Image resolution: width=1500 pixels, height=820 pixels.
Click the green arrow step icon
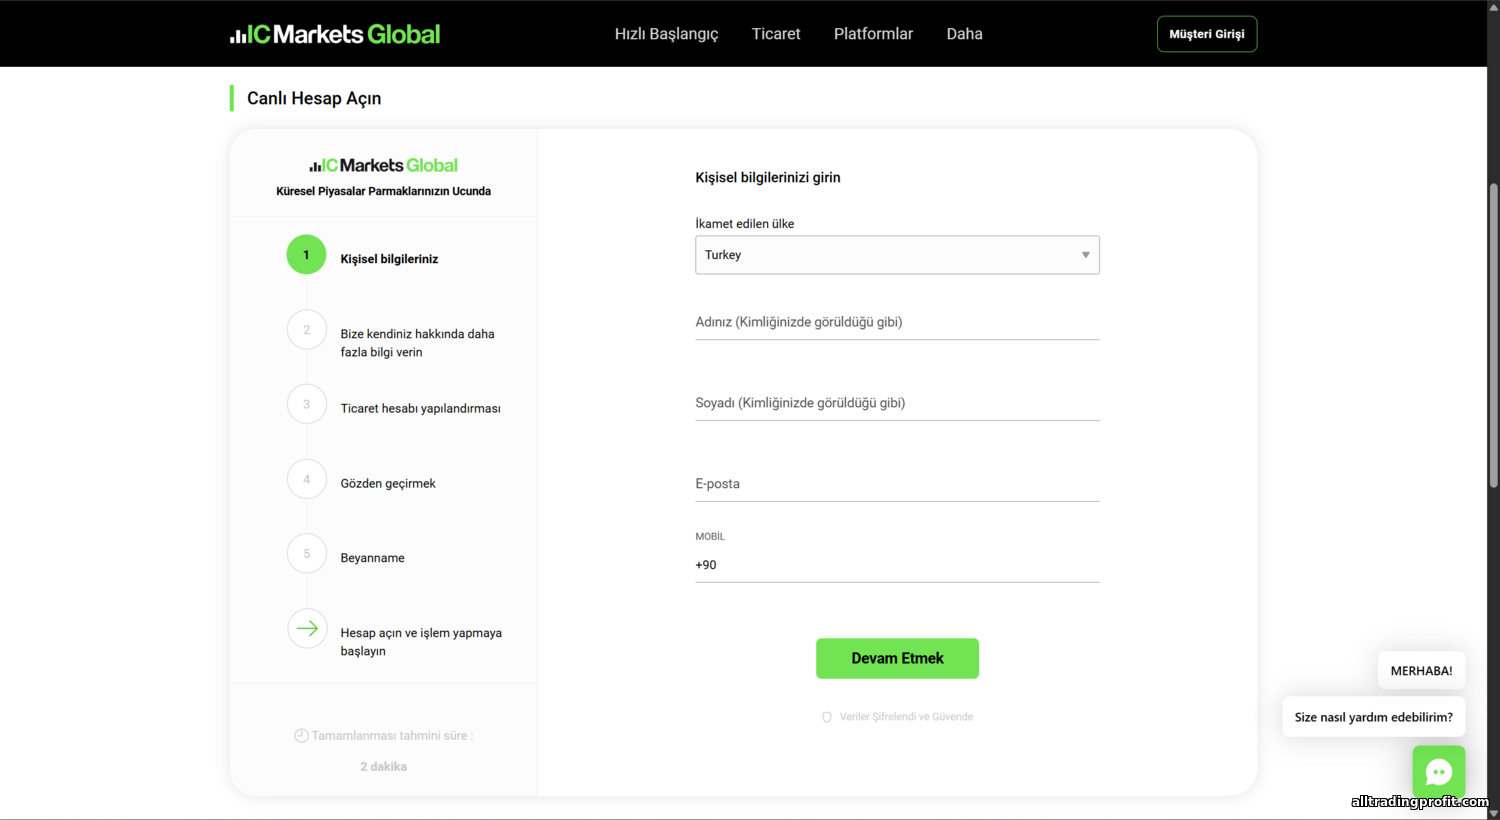click(306, 629)
